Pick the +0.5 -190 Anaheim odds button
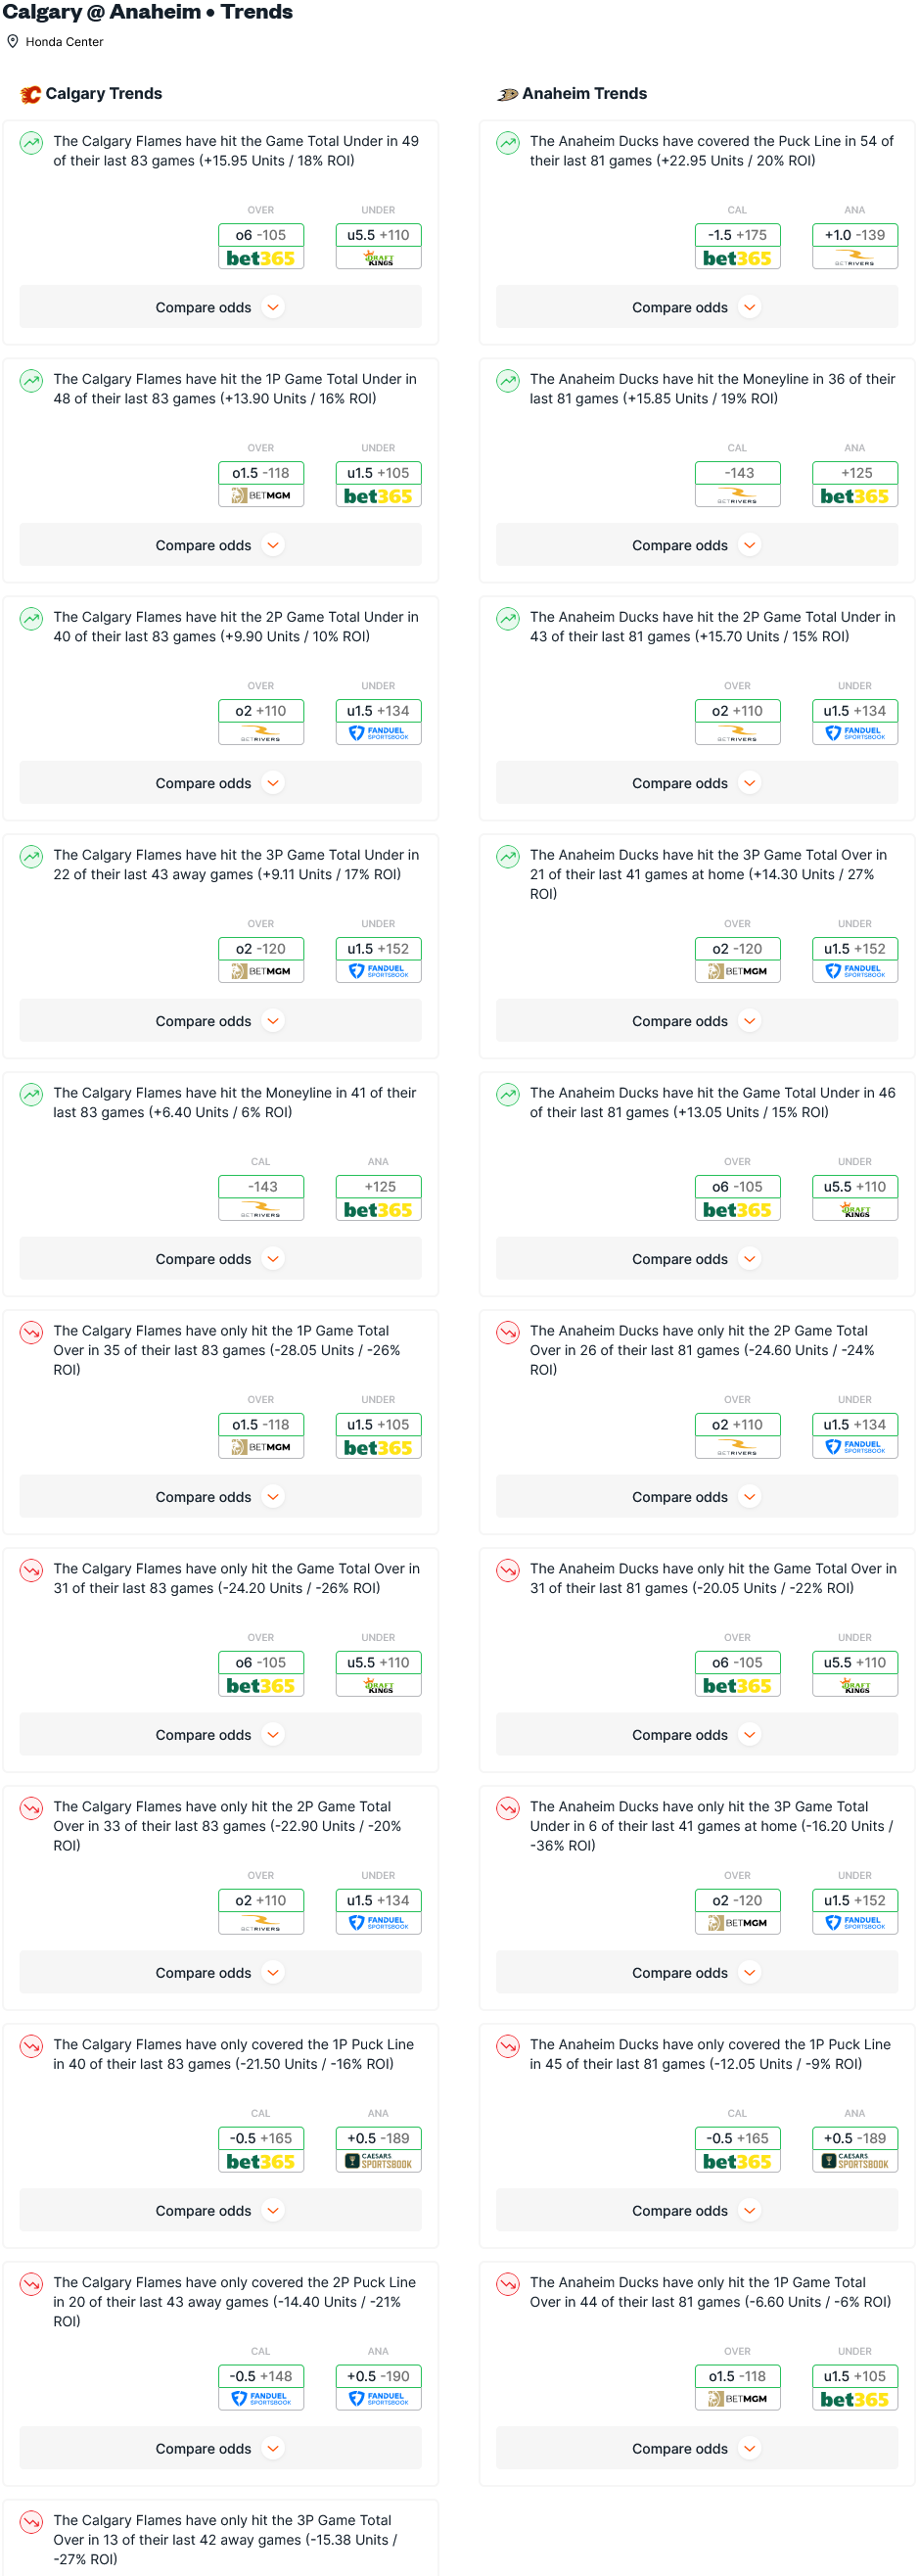Screen dimensions: 919x2576 pos(378,2377)
